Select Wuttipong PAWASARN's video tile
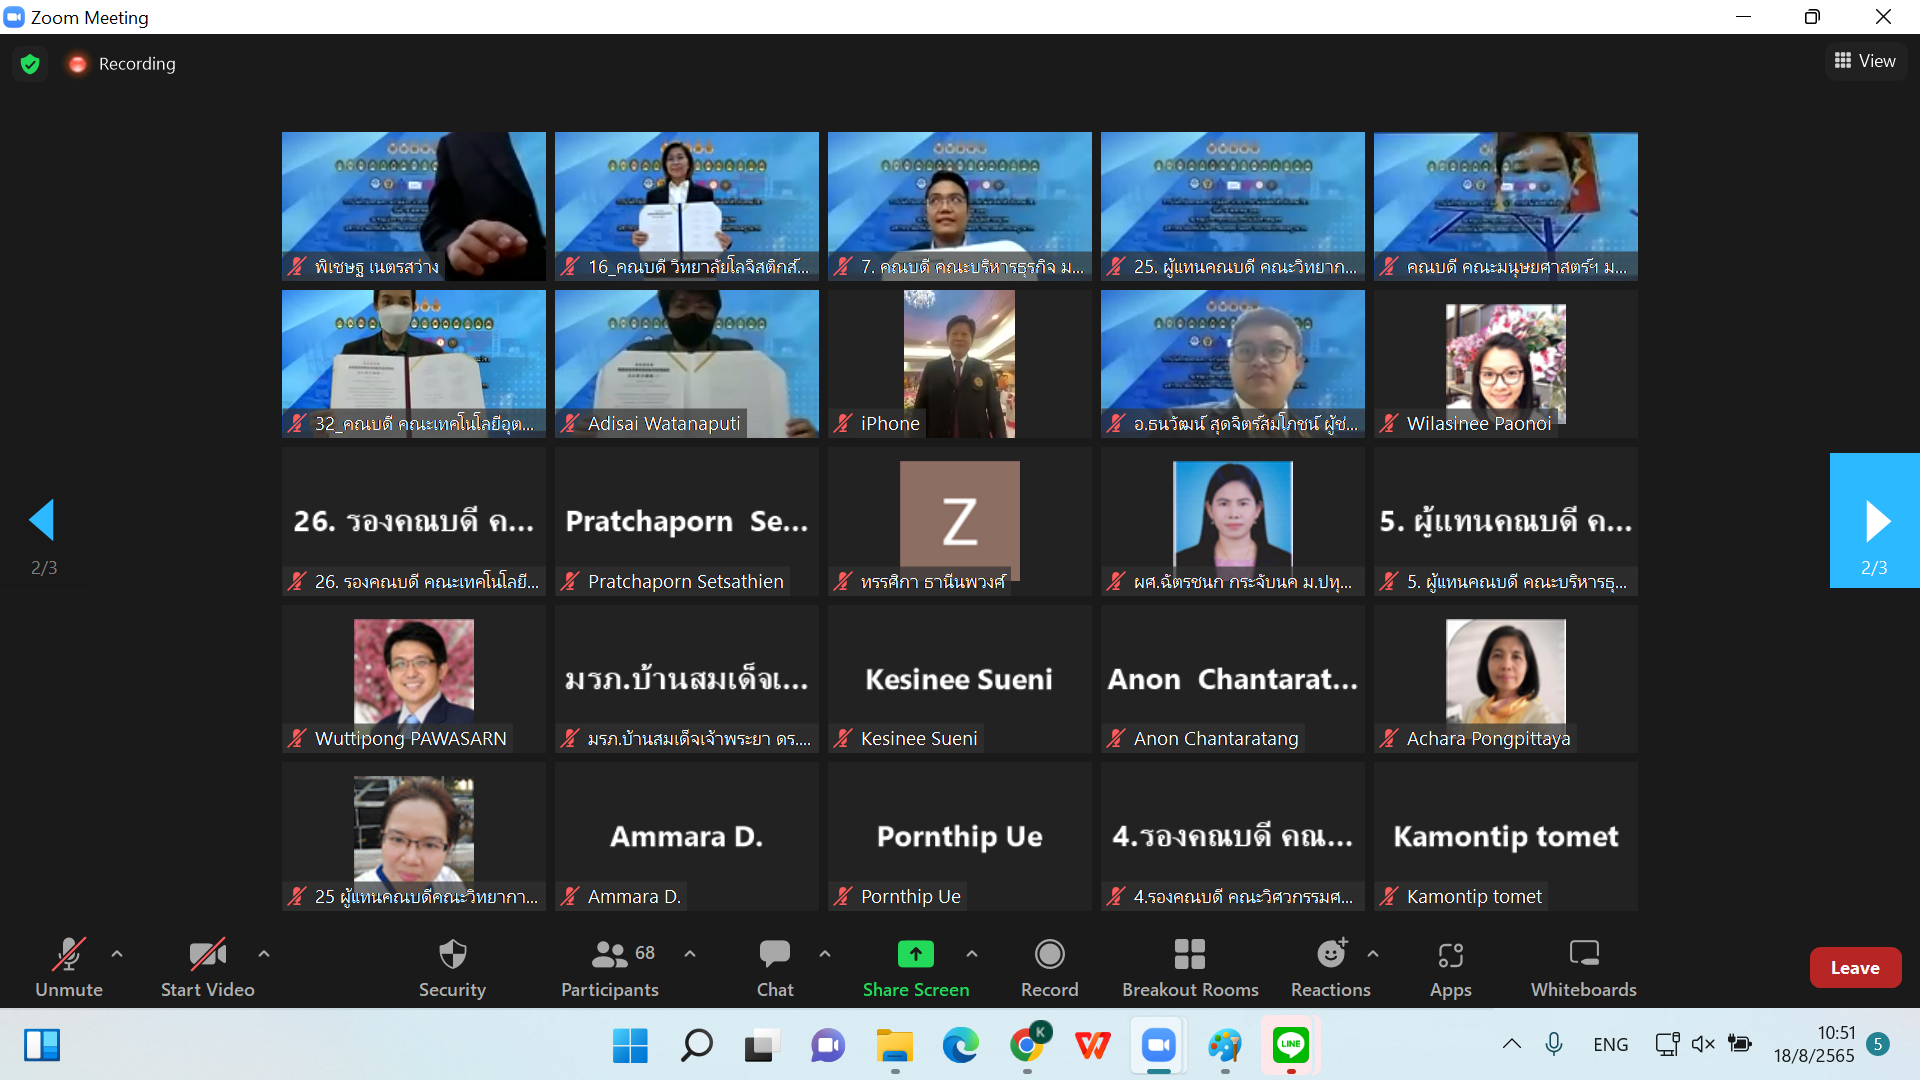This screenshot has width=1920, height=1080. coord(413,678)
